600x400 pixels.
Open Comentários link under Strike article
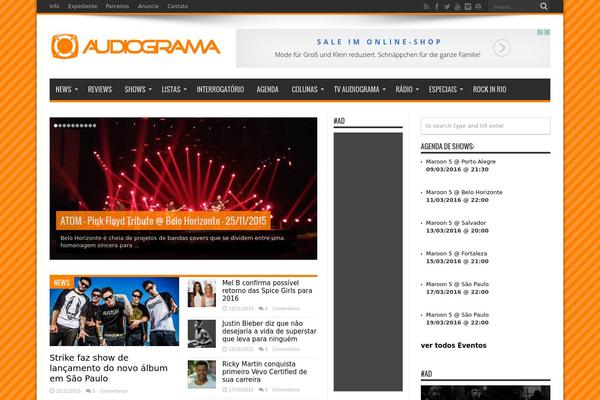point(113,391)
